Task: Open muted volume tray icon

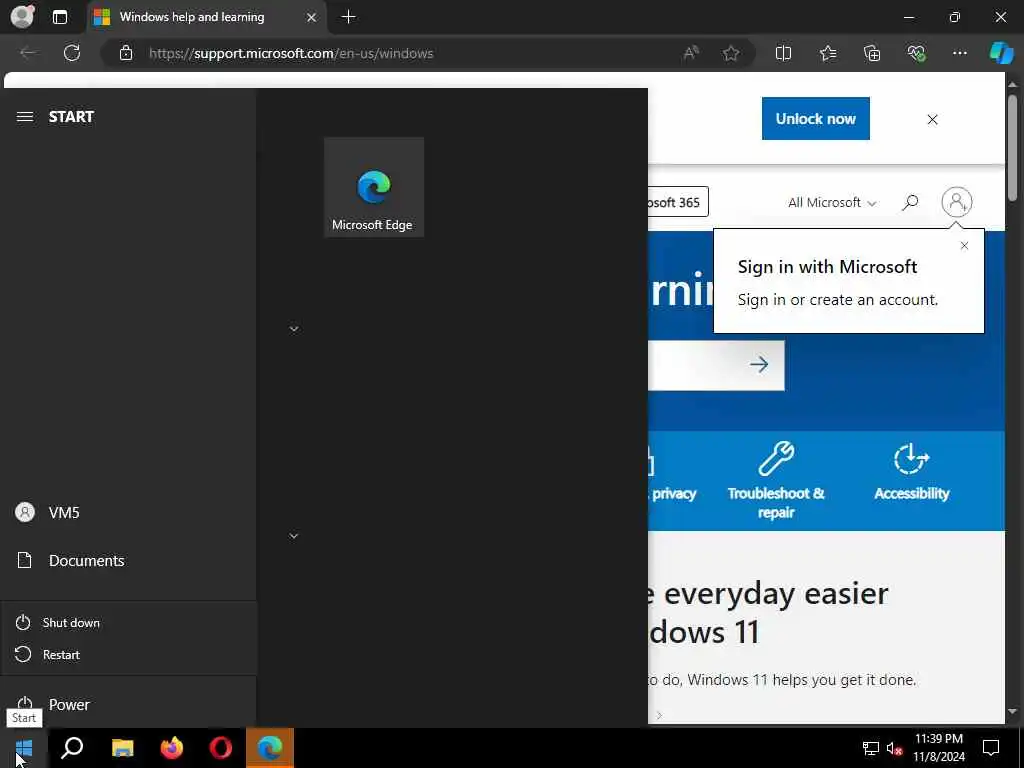Action: pyautogui.click(x=894, y=748)
